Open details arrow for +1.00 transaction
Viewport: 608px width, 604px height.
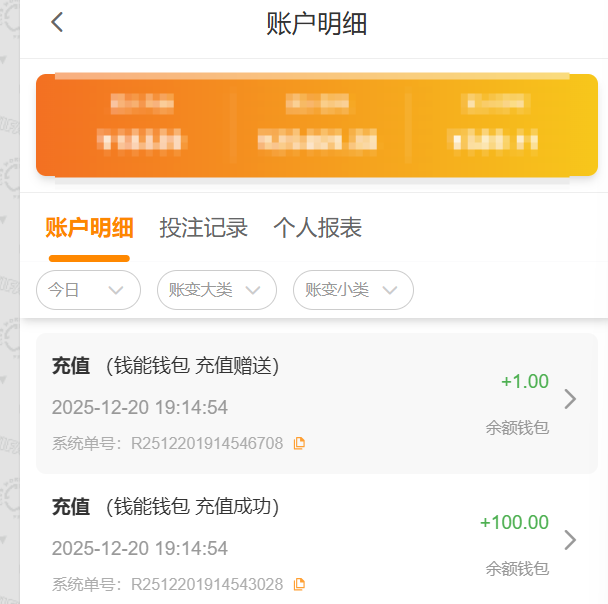pos(570,399)
